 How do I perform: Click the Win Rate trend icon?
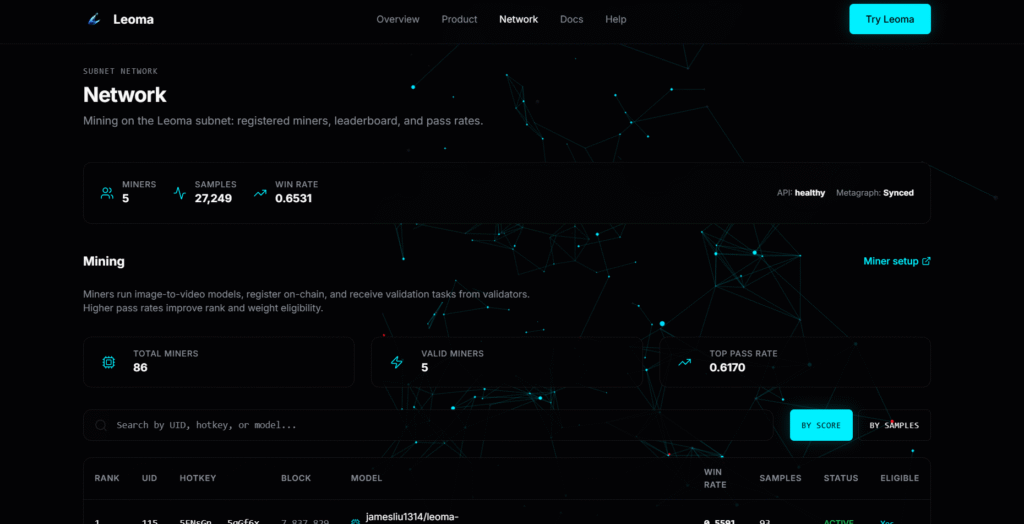click(260, 193)
